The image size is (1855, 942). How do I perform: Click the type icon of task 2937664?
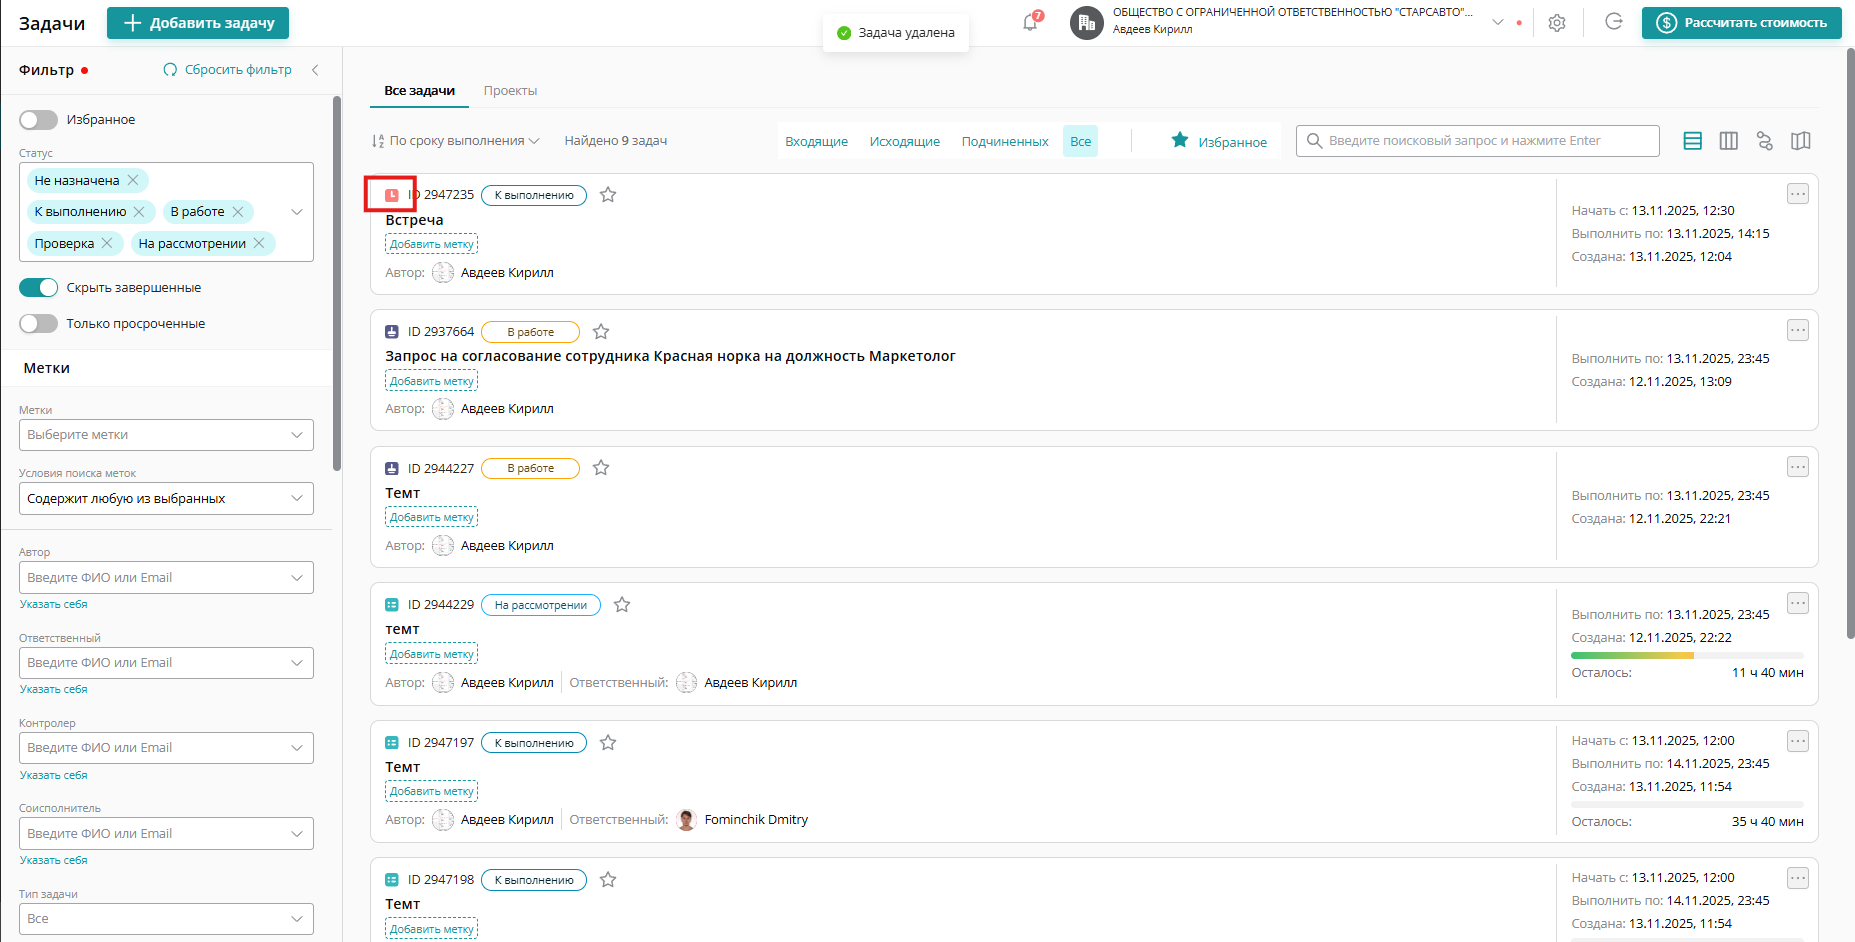point(392,332)
